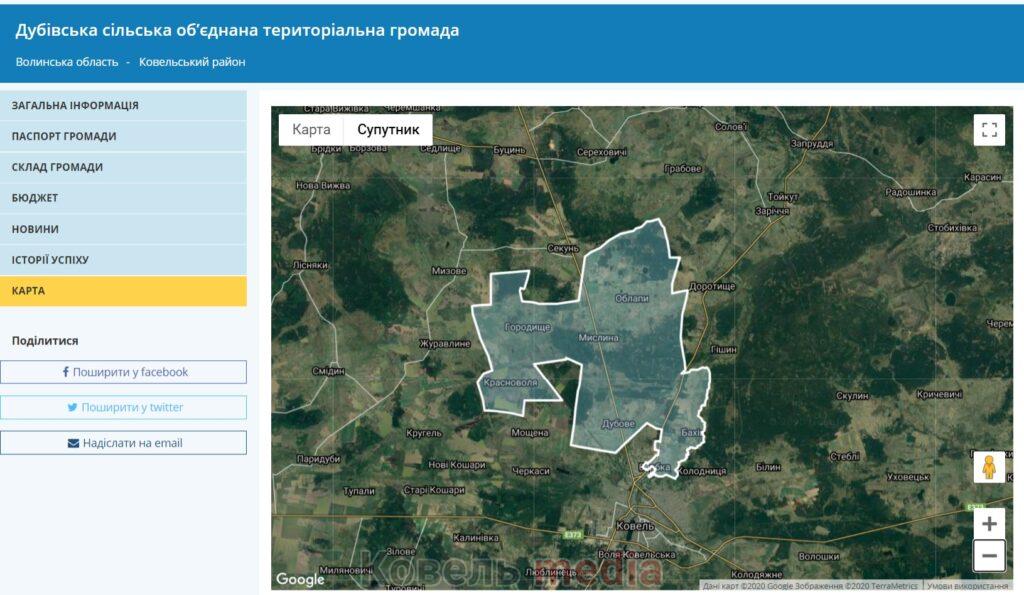Click the Волошки label on map
Viewport: 1024px width, 595px height.
818,556
